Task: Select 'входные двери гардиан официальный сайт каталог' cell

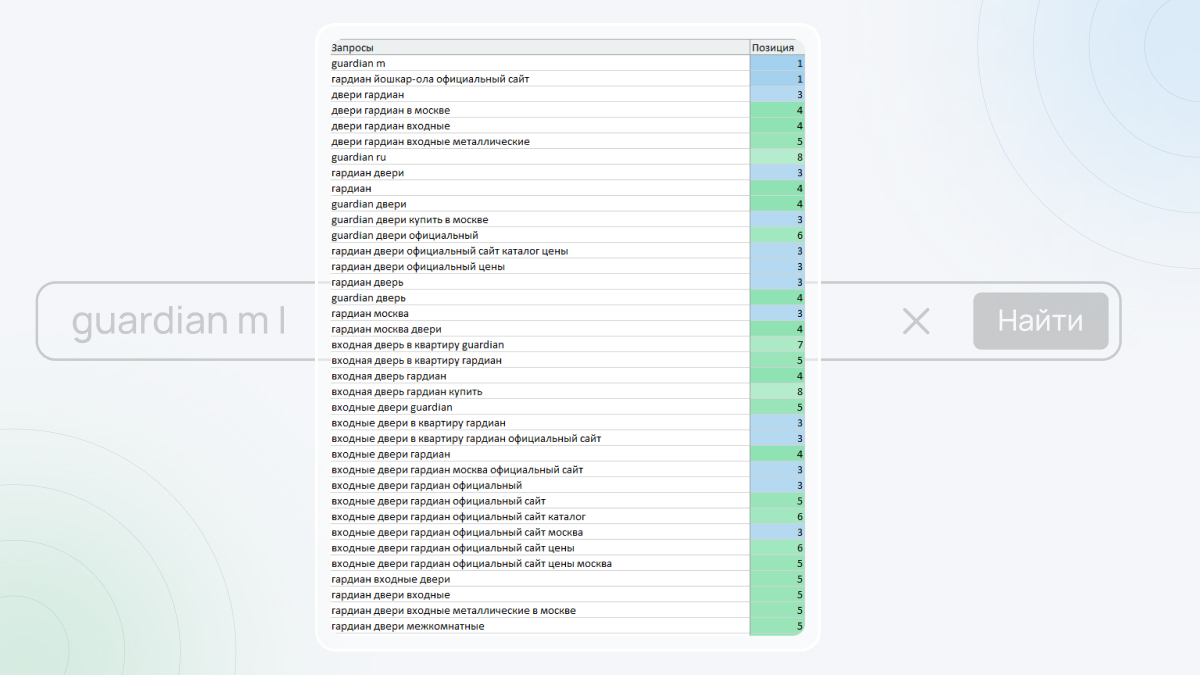Action: point(540,516)
